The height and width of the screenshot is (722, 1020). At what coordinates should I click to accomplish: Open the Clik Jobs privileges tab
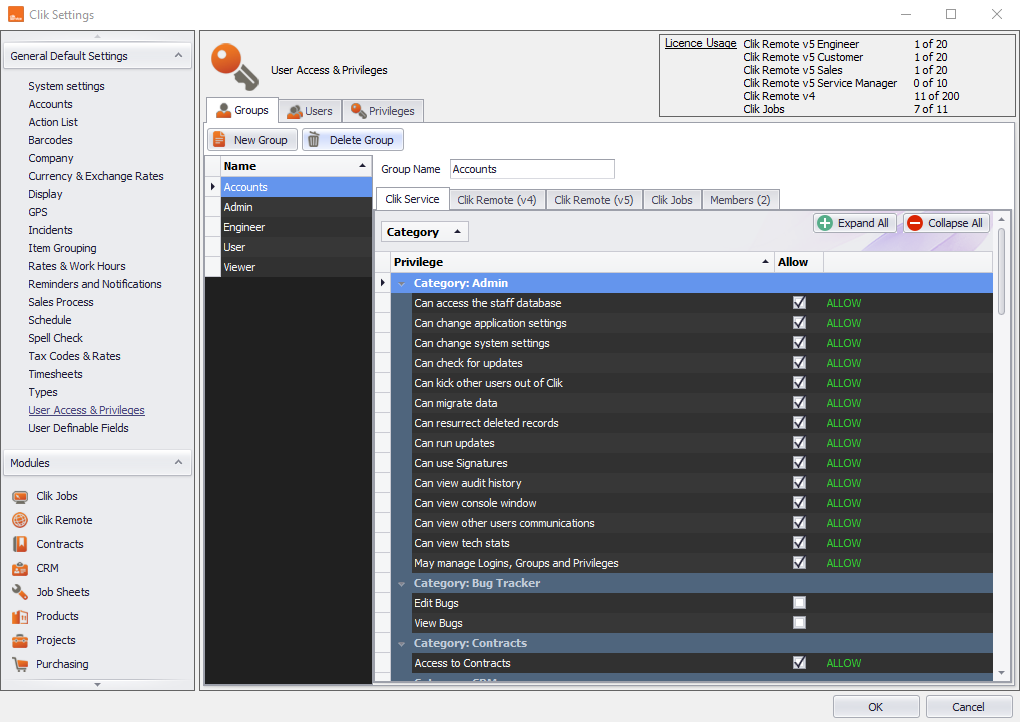[x=672, y=200]
